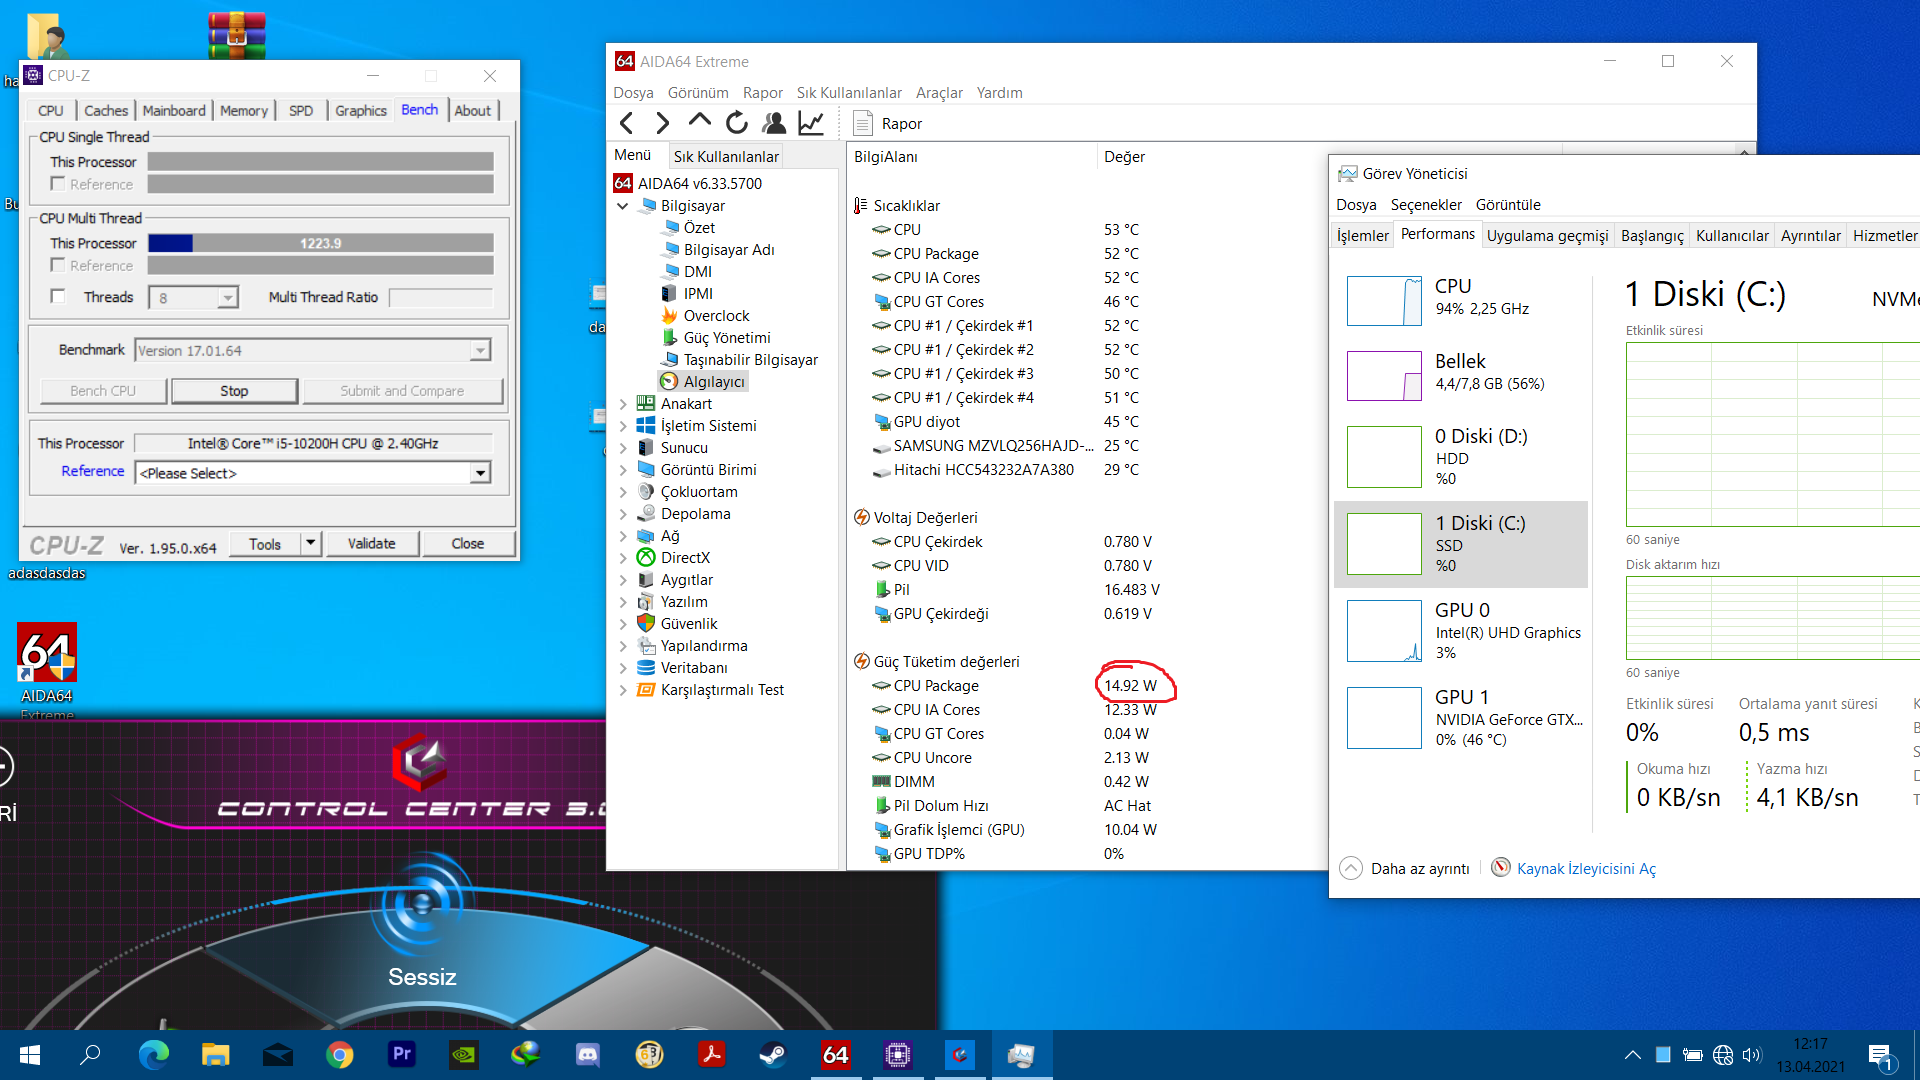The height and width of the screenshot is (1080, 1920).
Task: Click the Kaynak İzleyicisini Aç link
Action: point(1586,868)
